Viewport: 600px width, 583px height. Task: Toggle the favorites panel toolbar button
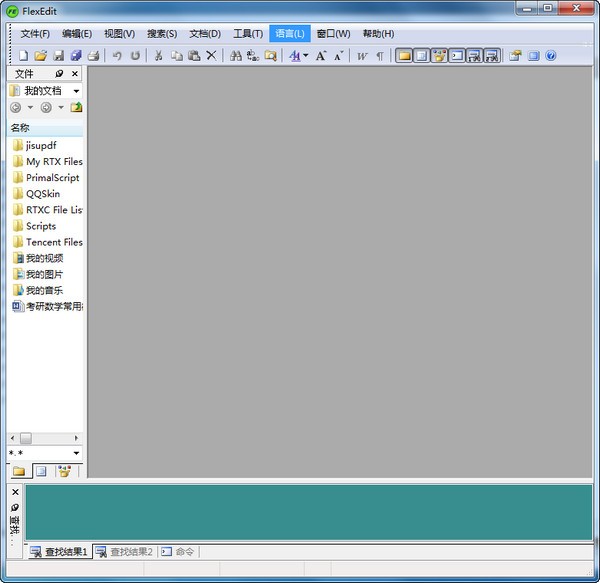[439, 56]
